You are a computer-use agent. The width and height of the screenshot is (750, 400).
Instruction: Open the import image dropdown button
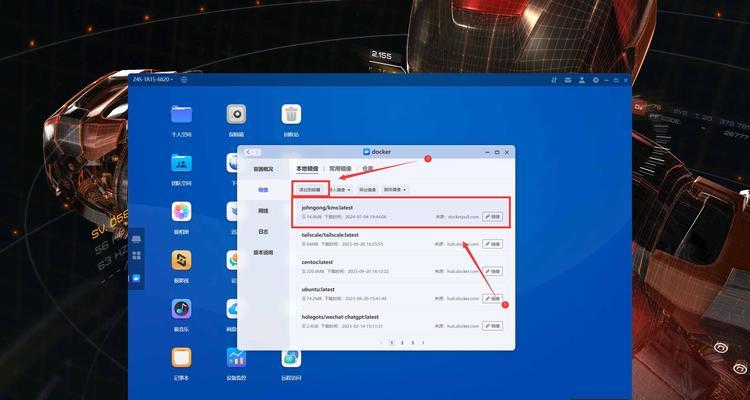pos(341,190)
